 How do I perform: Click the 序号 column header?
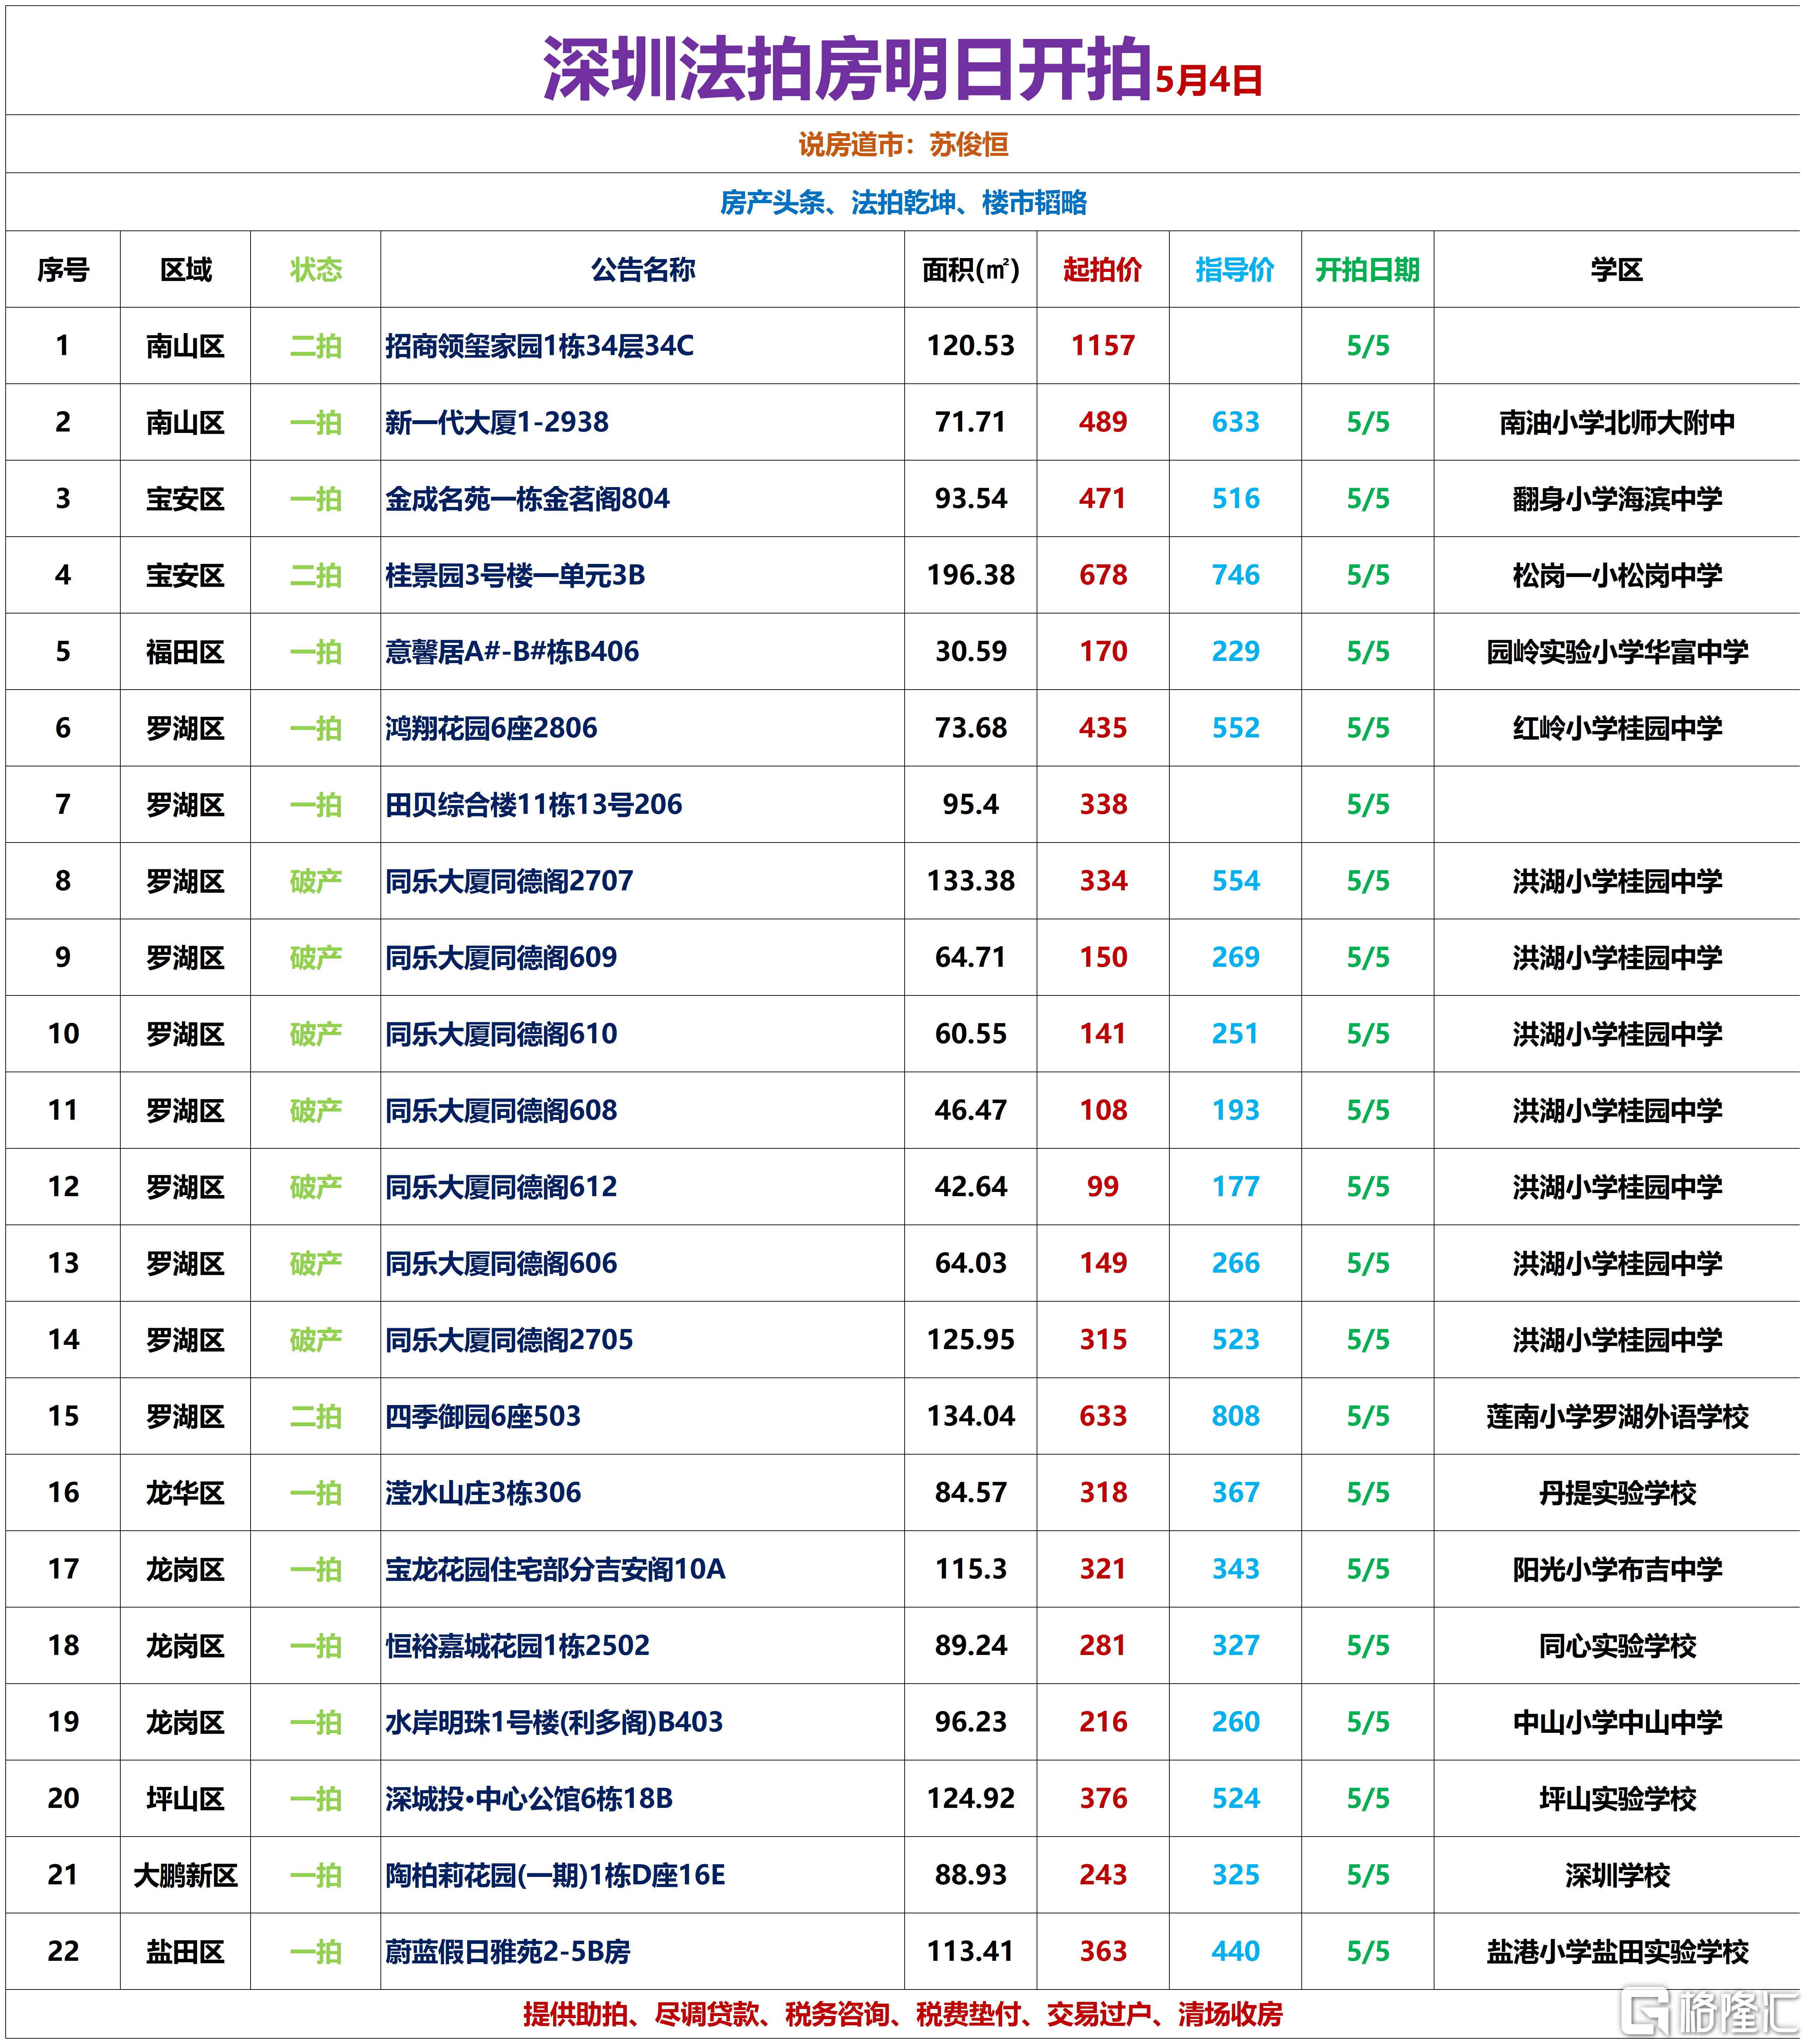point(63,270)
